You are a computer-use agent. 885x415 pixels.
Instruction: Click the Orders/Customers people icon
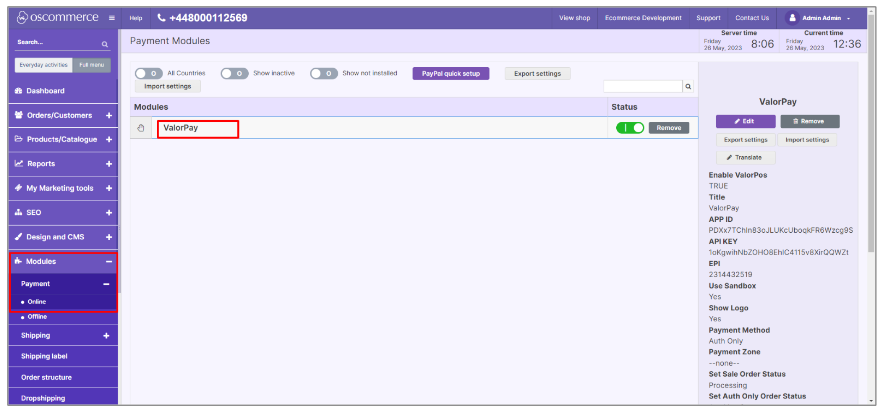pyautogui.click(x=19, y=115)
